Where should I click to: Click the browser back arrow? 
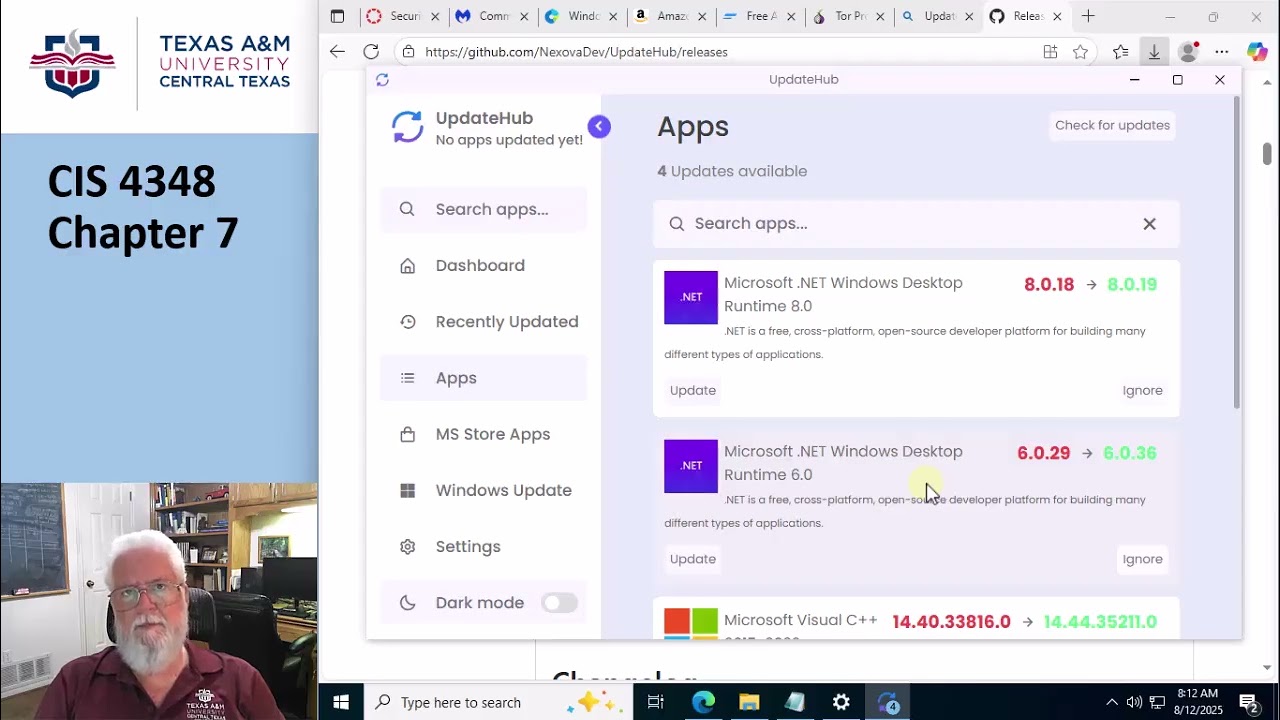(337, 52)
